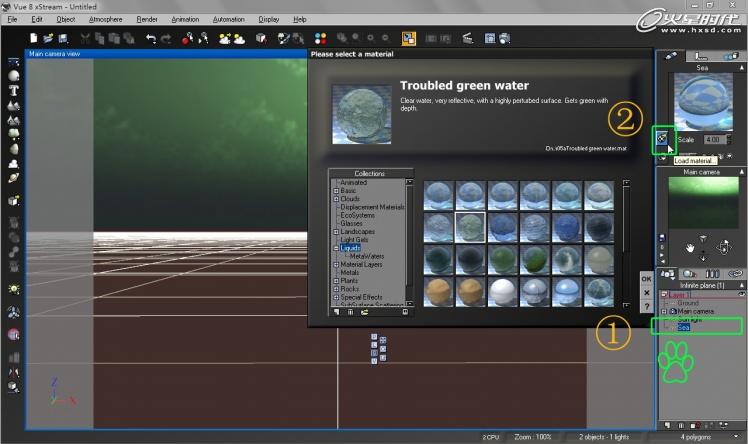
Task: Add a terrain mountain from the left toolbar
Action: pyautogui.click(x=13, y=105)
